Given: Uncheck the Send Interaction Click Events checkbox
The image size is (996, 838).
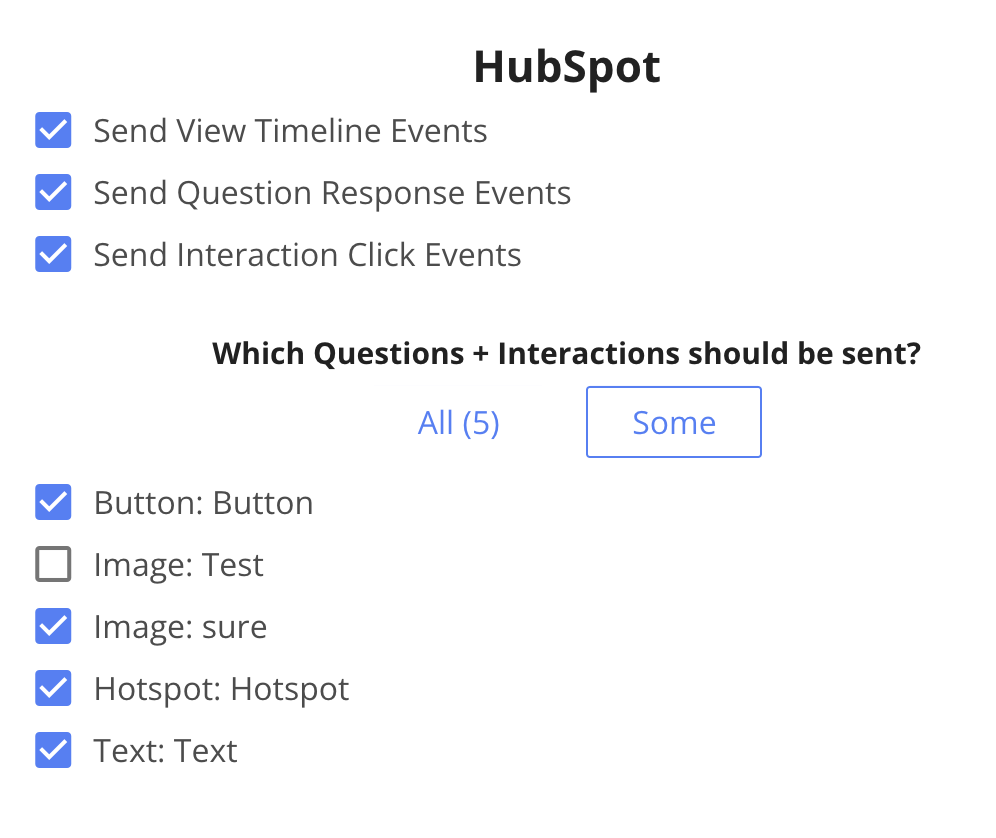Looking at the screenshot, I should point(53,255).
